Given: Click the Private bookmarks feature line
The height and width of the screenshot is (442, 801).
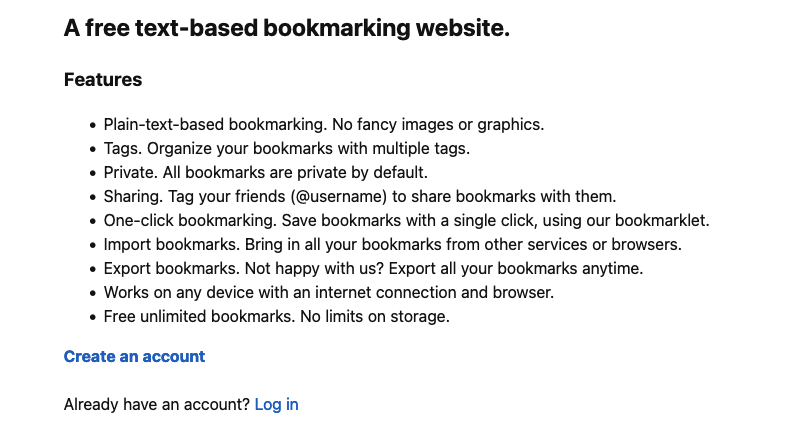Looking at the screenshot, I should click(x=266, y=172).
